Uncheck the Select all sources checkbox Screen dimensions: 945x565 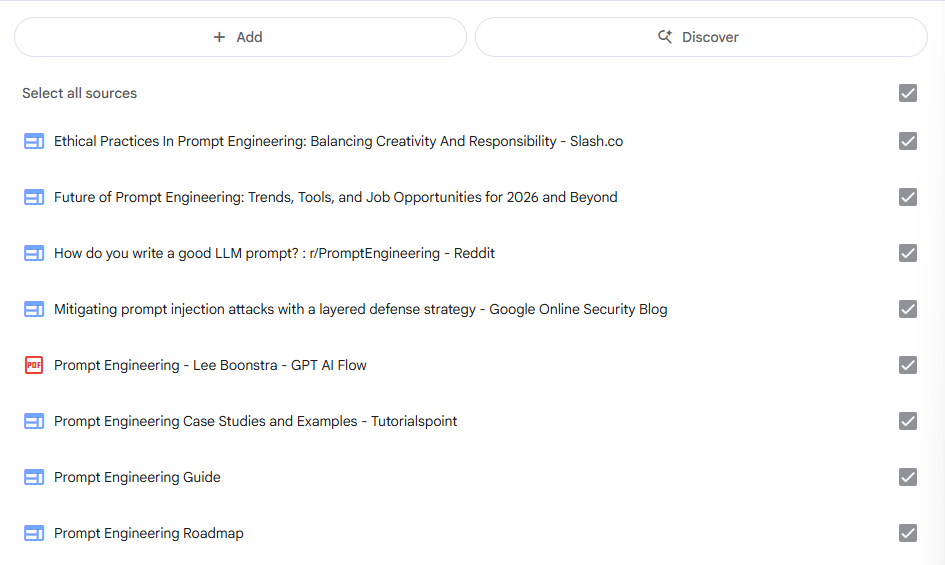tap(907, 93)
